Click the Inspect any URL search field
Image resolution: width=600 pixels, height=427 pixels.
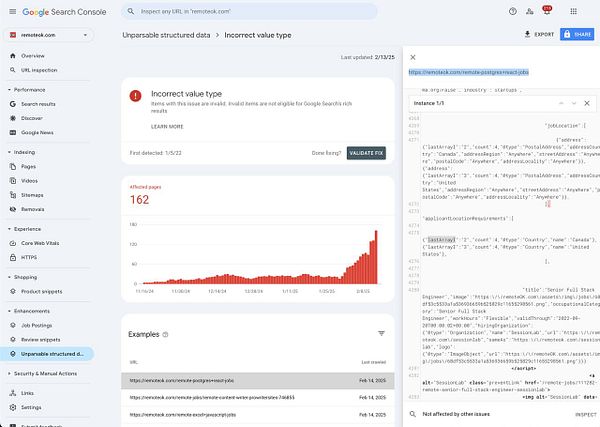point(249,11)
